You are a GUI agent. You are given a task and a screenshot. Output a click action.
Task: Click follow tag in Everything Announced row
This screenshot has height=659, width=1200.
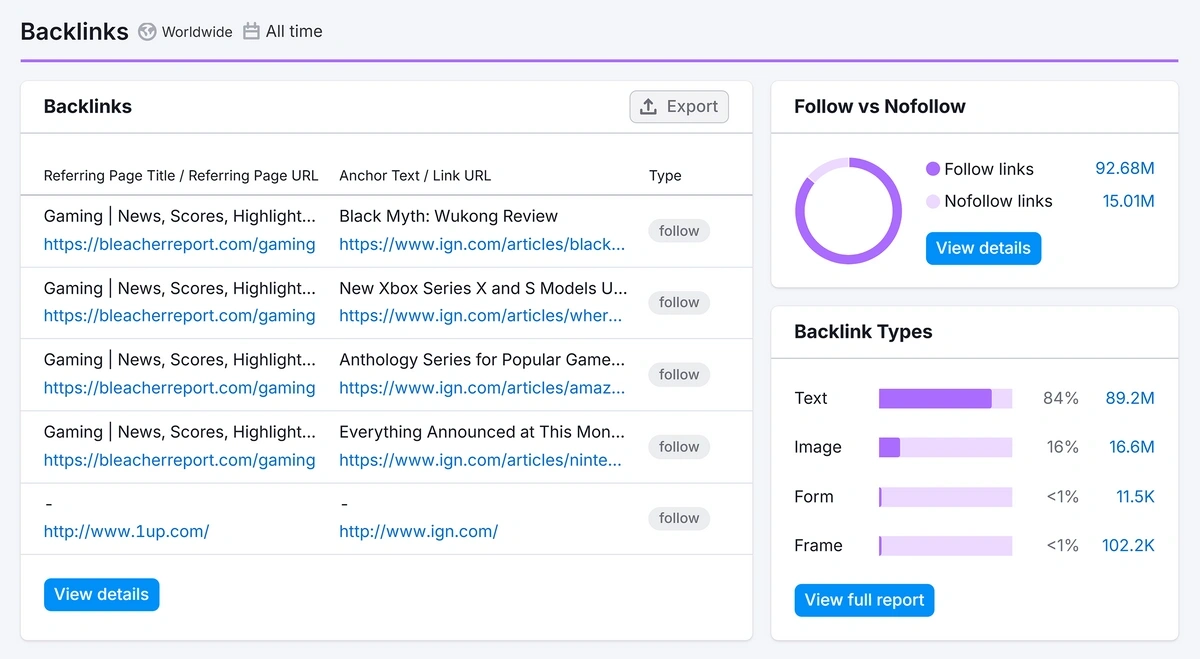point(679,447)
